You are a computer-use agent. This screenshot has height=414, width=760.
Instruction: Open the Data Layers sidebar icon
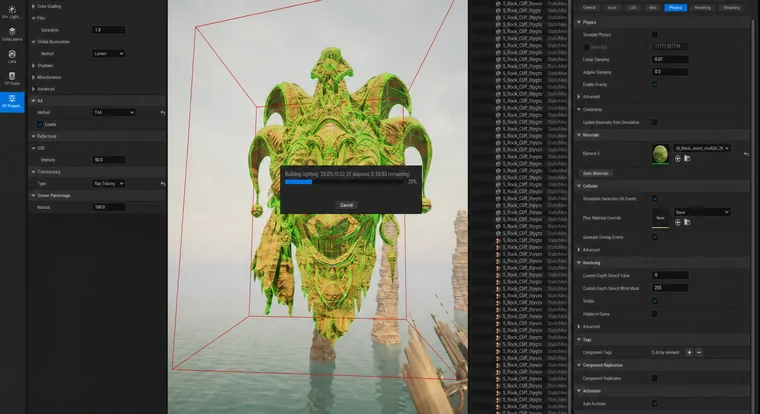coord(12,34)
